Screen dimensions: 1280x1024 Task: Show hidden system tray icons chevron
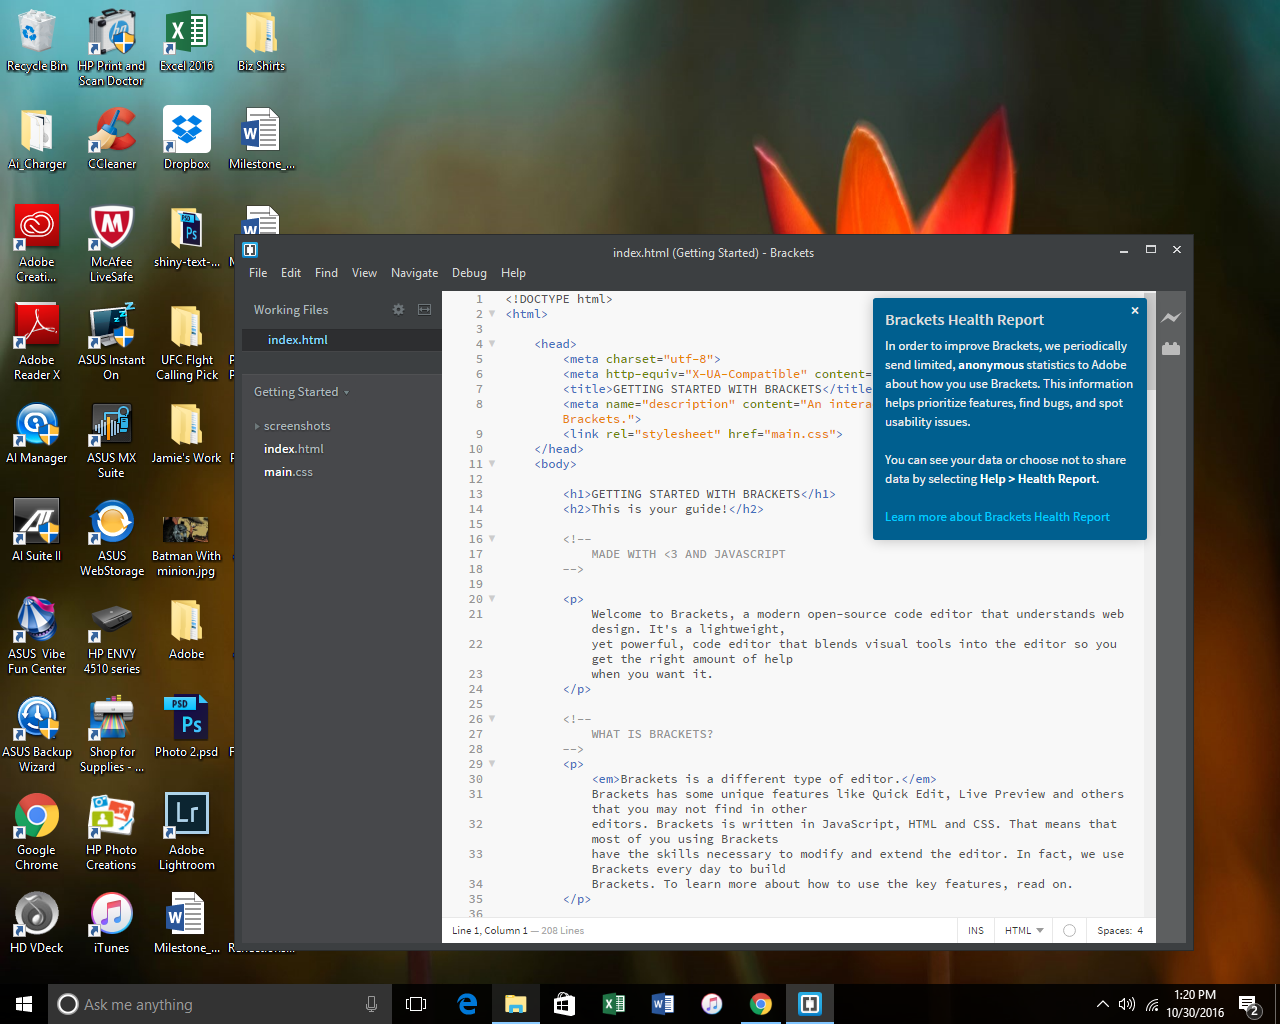(x=1103, y=1004)
